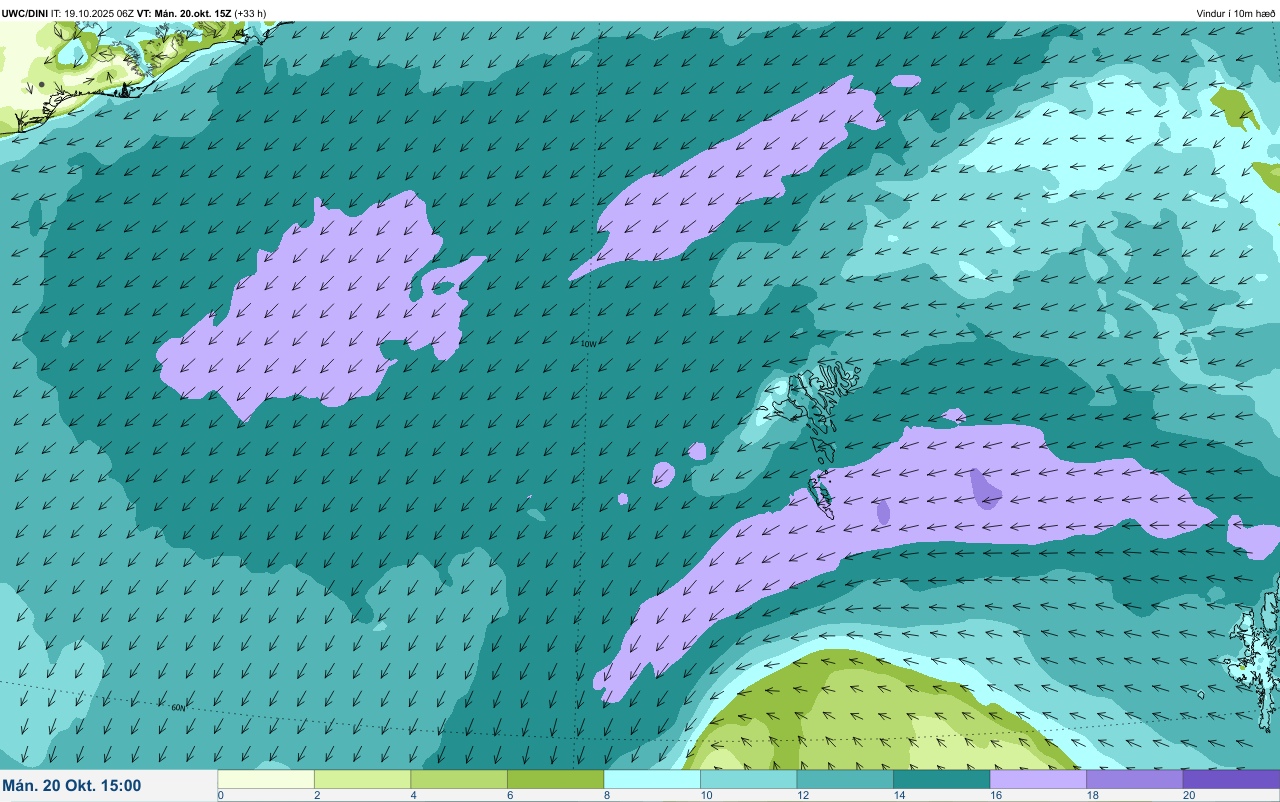The image size is (1280, 802).
Task: Select the 16–18 lavender legend swatch
Action: [1038, 779]
